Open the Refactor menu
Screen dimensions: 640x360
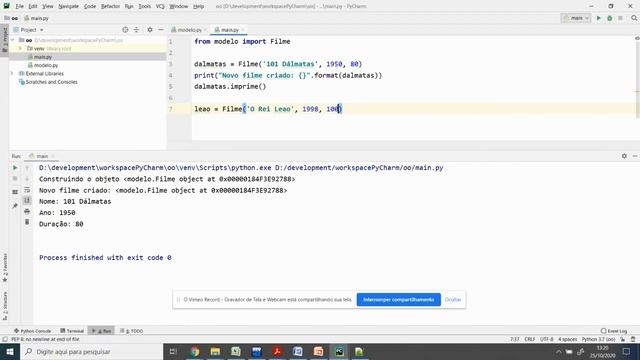pyautogui.click(x=110, y=6)
